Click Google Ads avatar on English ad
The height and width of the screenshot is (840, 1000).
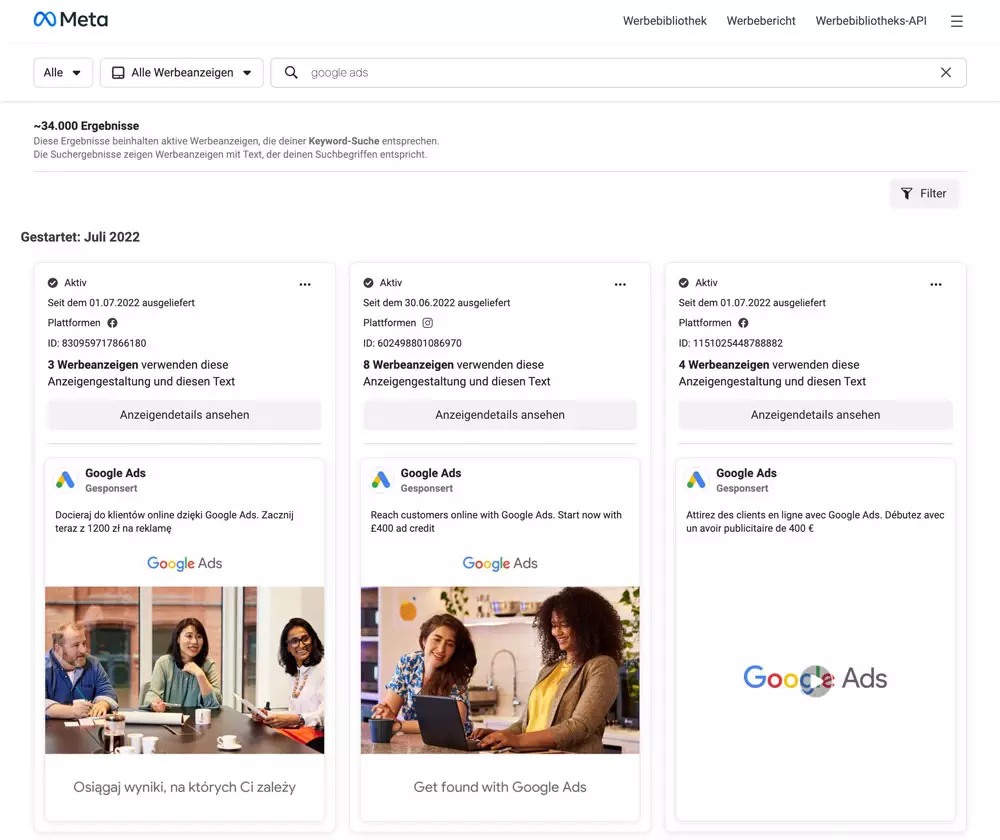coord(381,480)
